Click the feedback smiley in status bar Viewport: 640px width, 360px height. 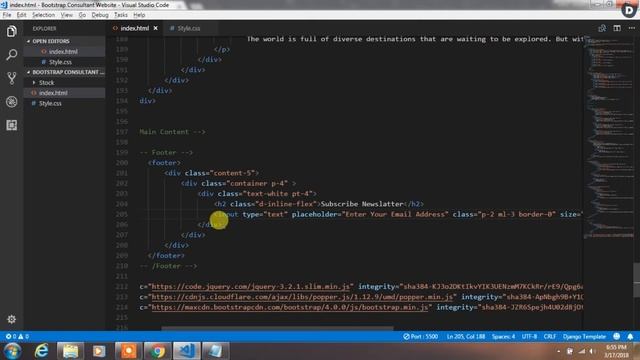[x=616, y=337]
